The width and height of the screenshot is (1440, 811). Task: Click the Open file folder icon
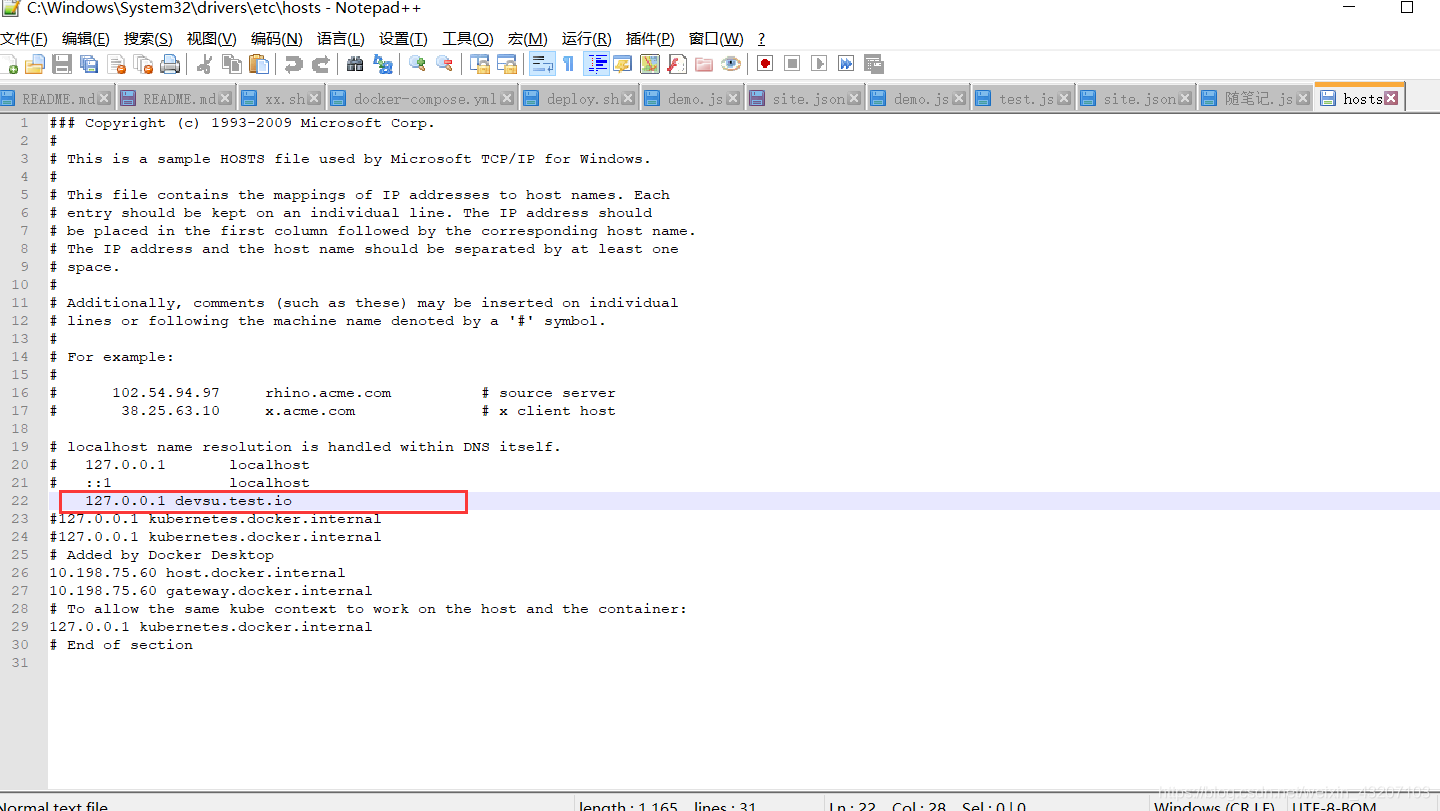(35, 64)
